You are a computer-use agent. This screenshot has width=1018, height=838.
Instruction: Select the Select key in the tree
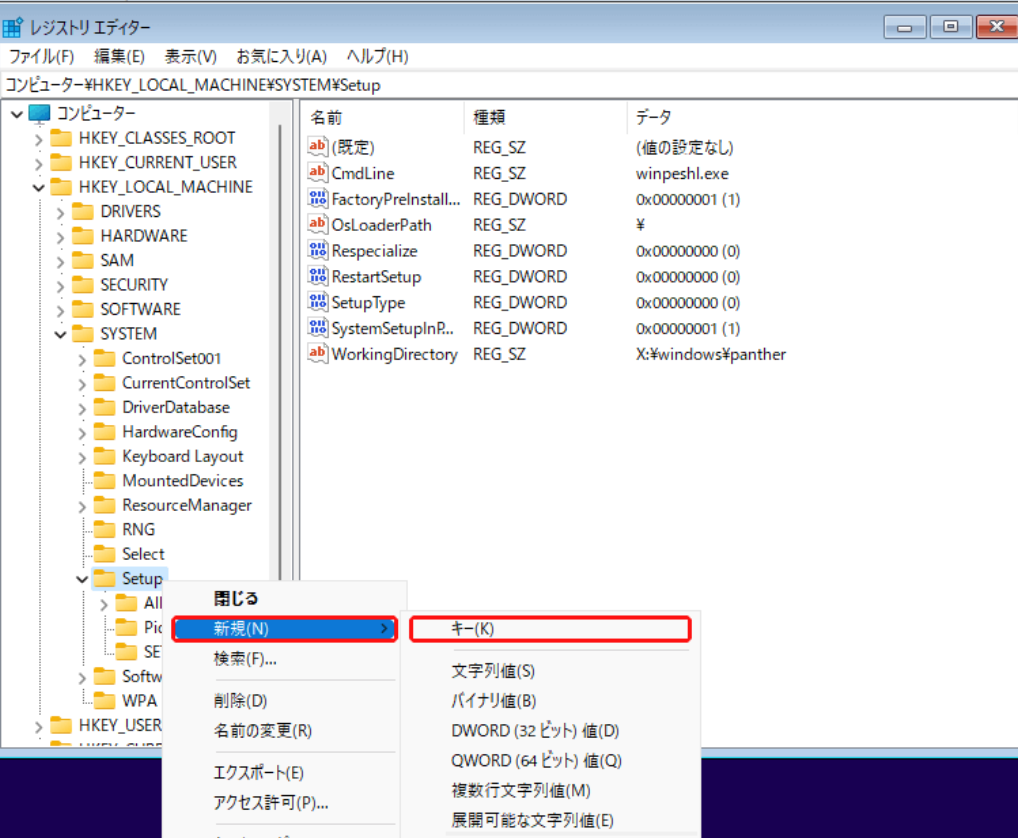[143, 554]
